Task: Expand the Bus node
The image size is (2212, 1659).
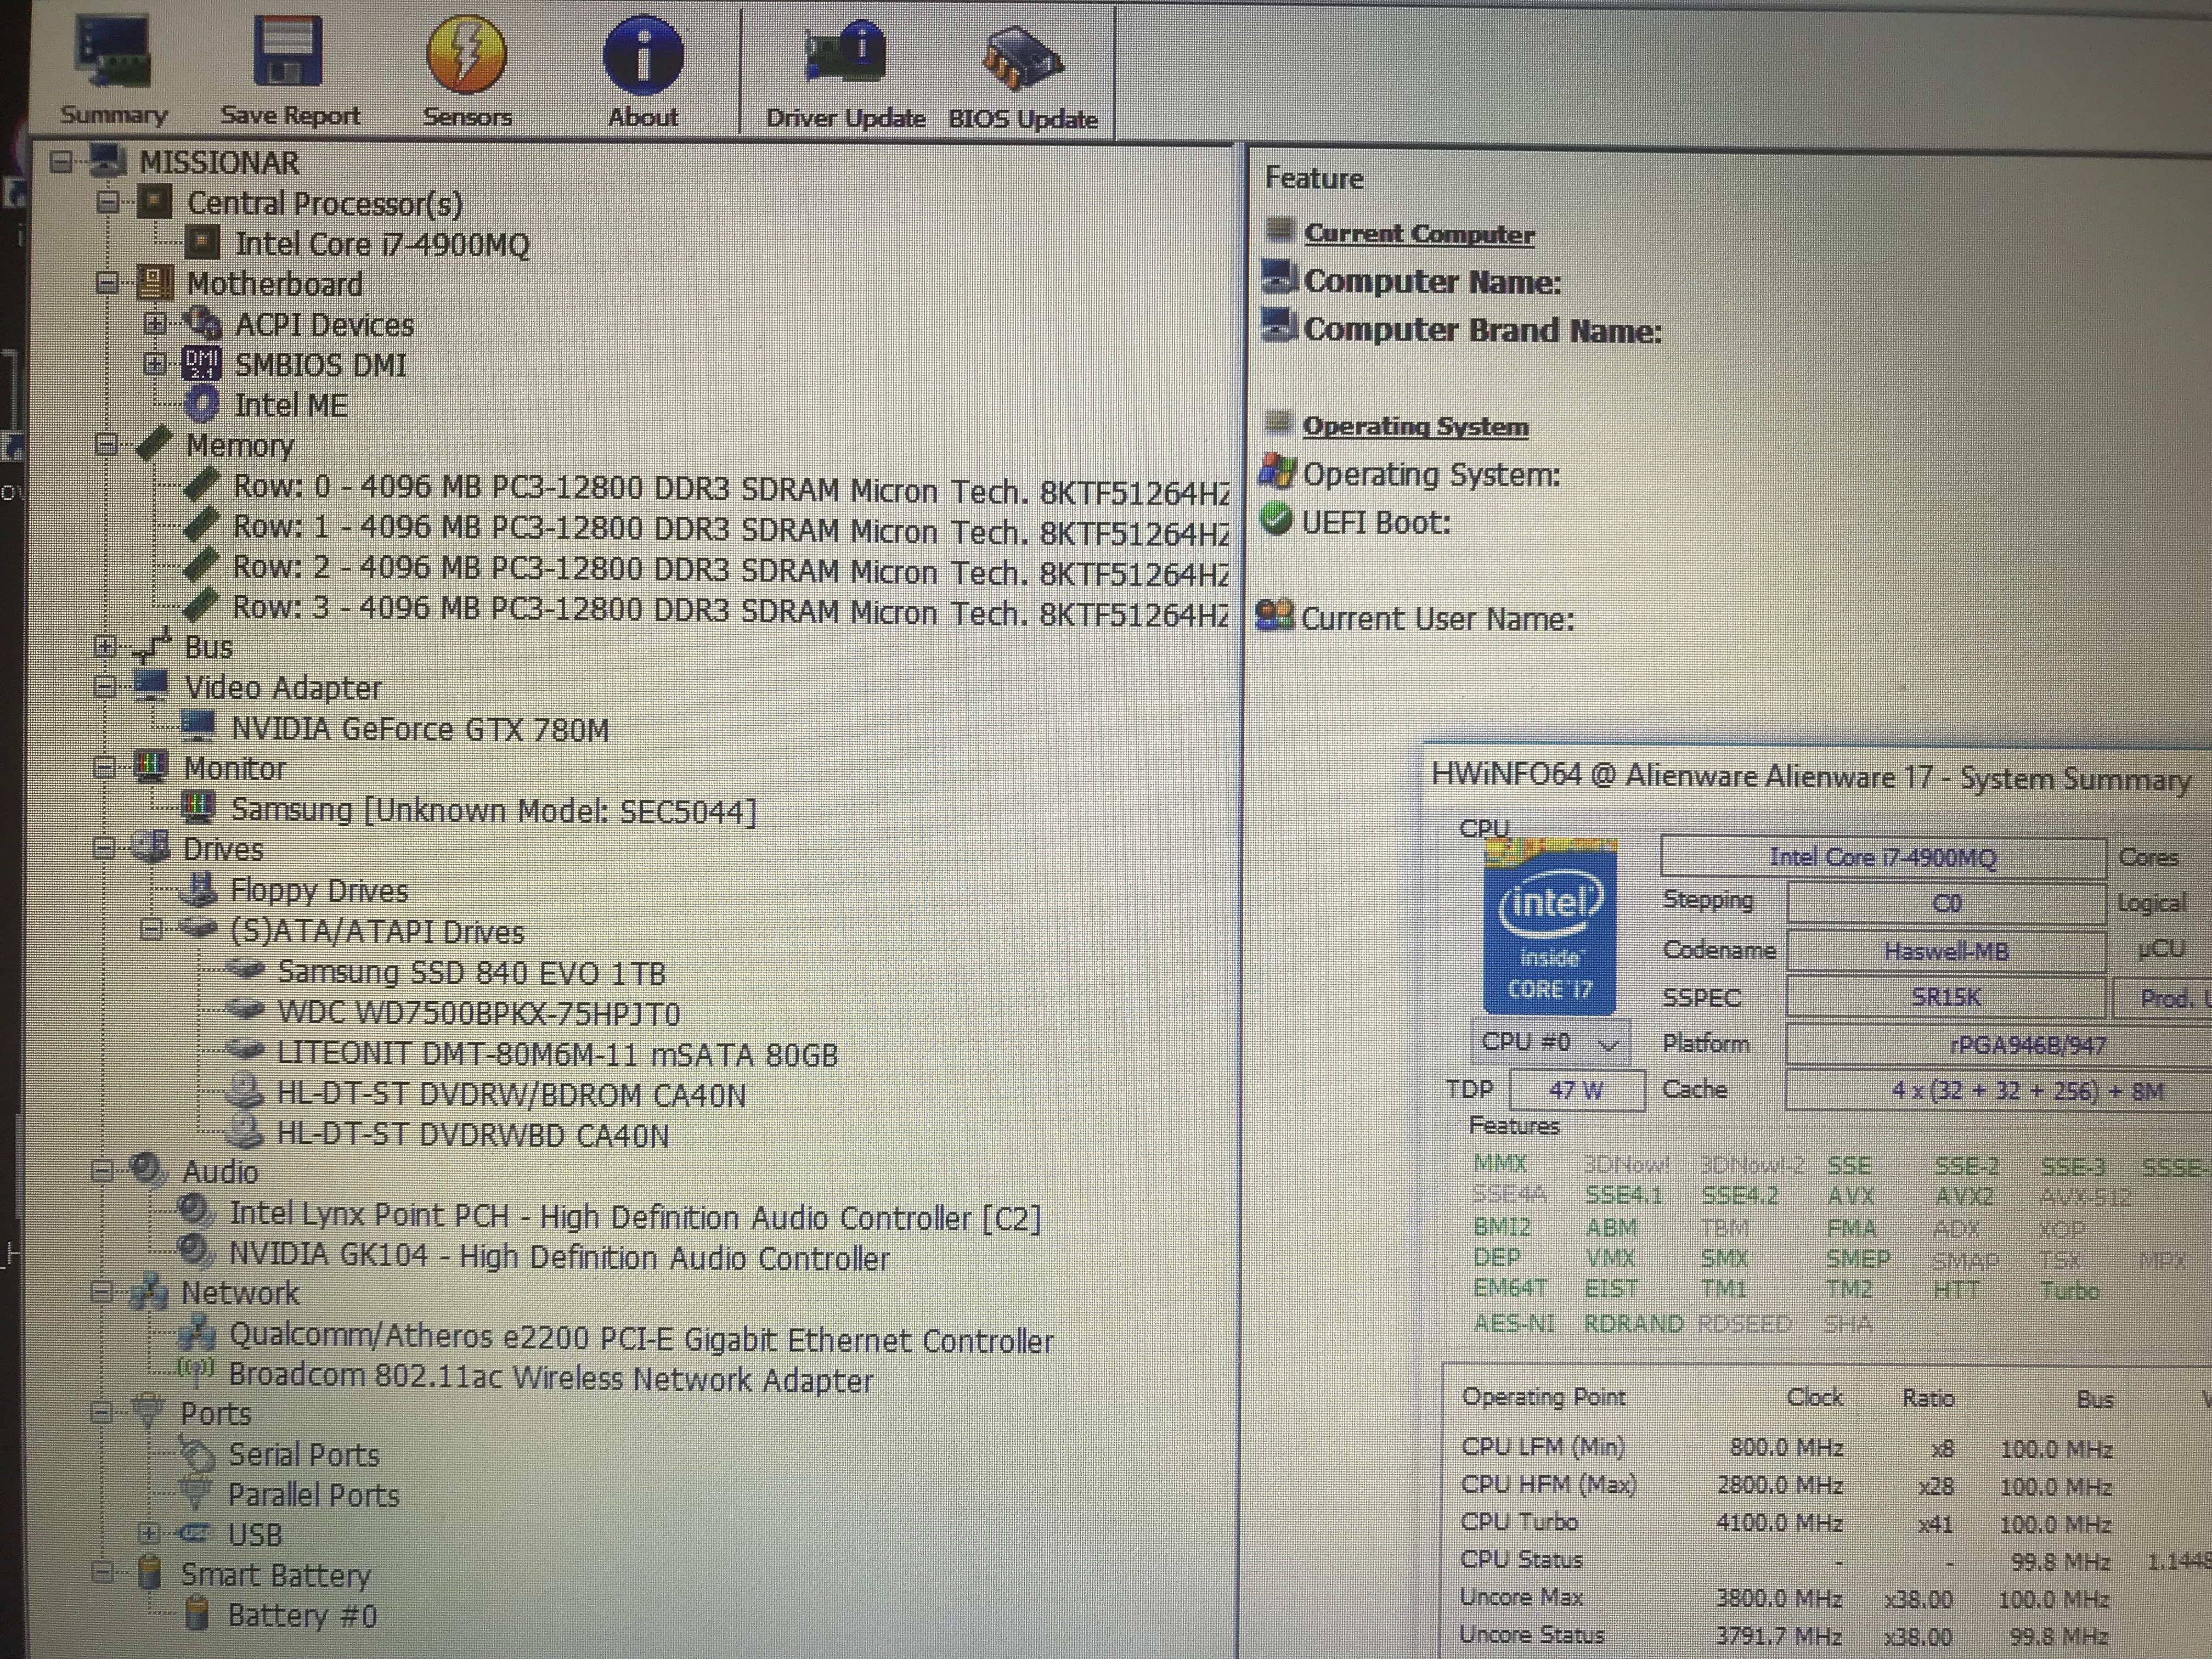Action: point(106,646)
